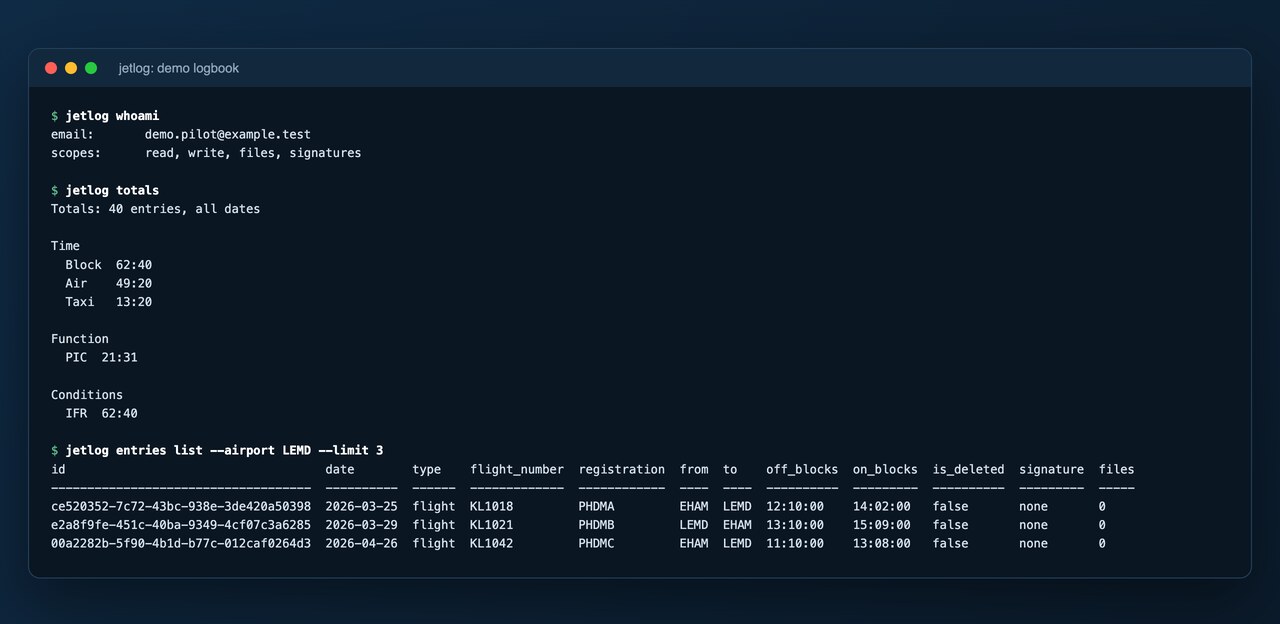
Task: Click the 'Time' section heading
Action: pyautogui.click(x=66, y=246)
